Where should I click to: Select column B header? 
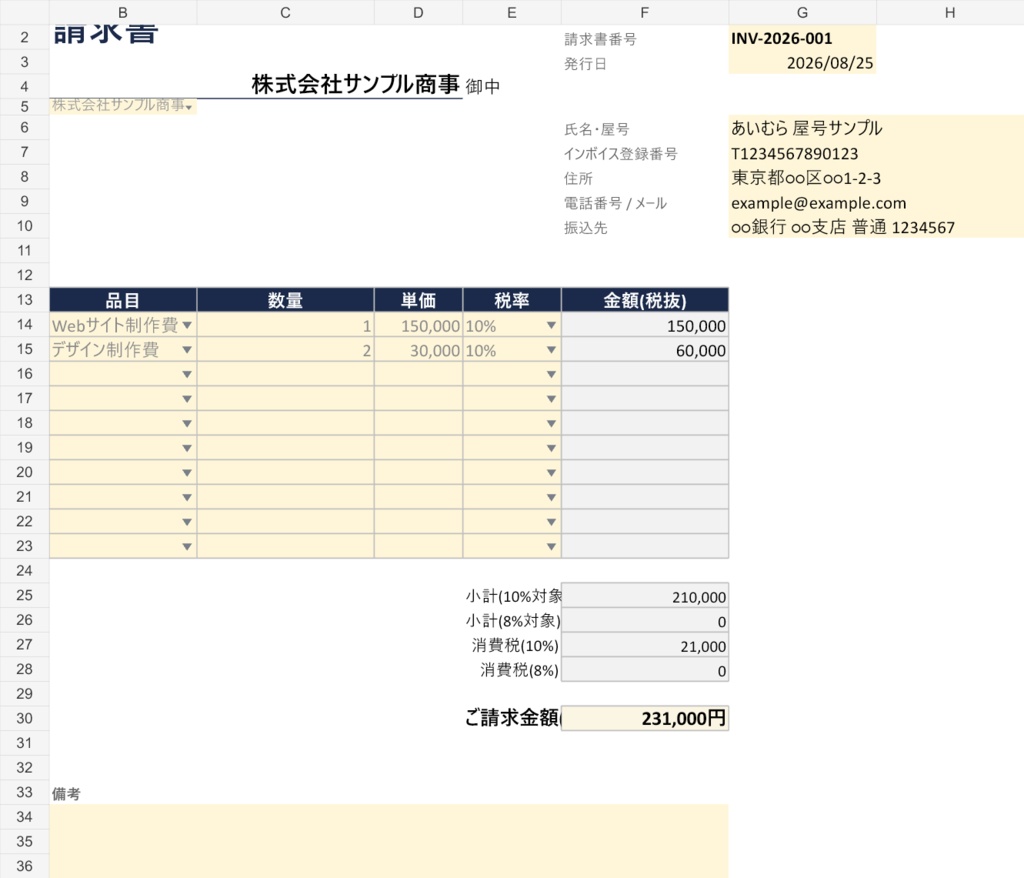click(123, 12)
